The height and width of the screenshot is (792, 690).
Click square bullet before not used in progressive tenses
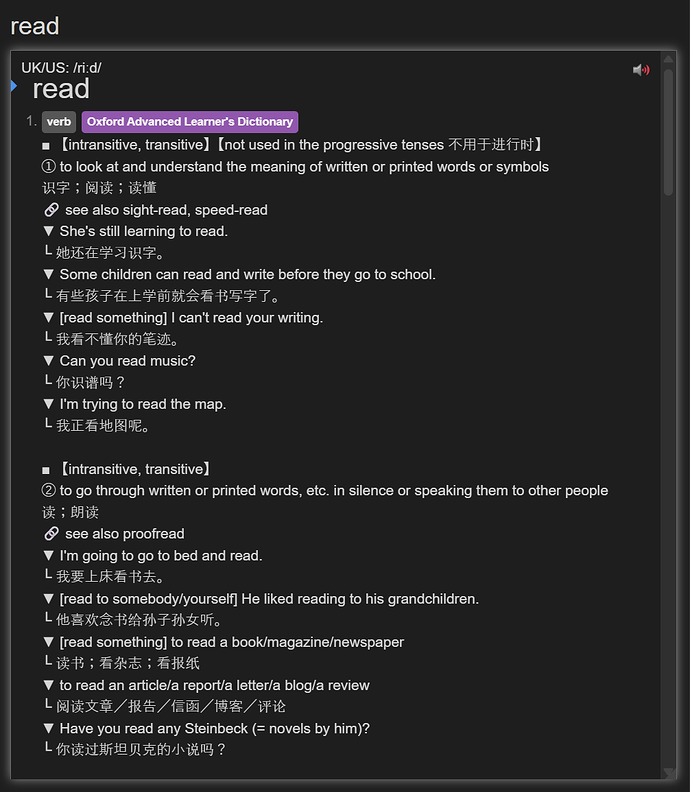tap(46, 146)
